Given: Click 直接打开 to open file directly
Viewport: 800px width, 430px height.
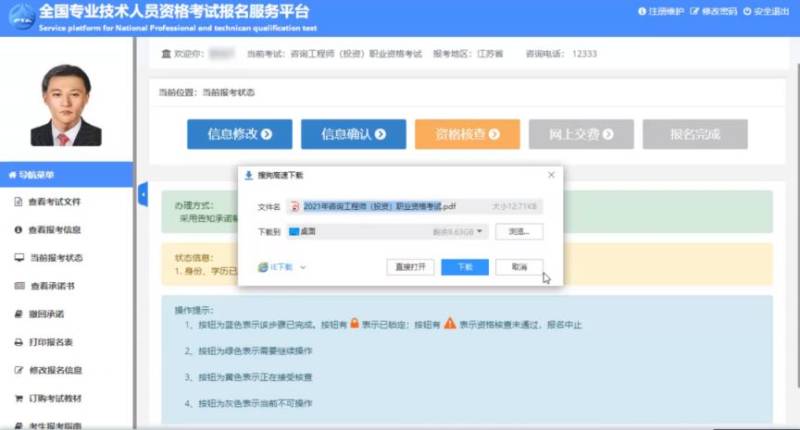Looking at the screenshot, I should [x=410, y=267].
